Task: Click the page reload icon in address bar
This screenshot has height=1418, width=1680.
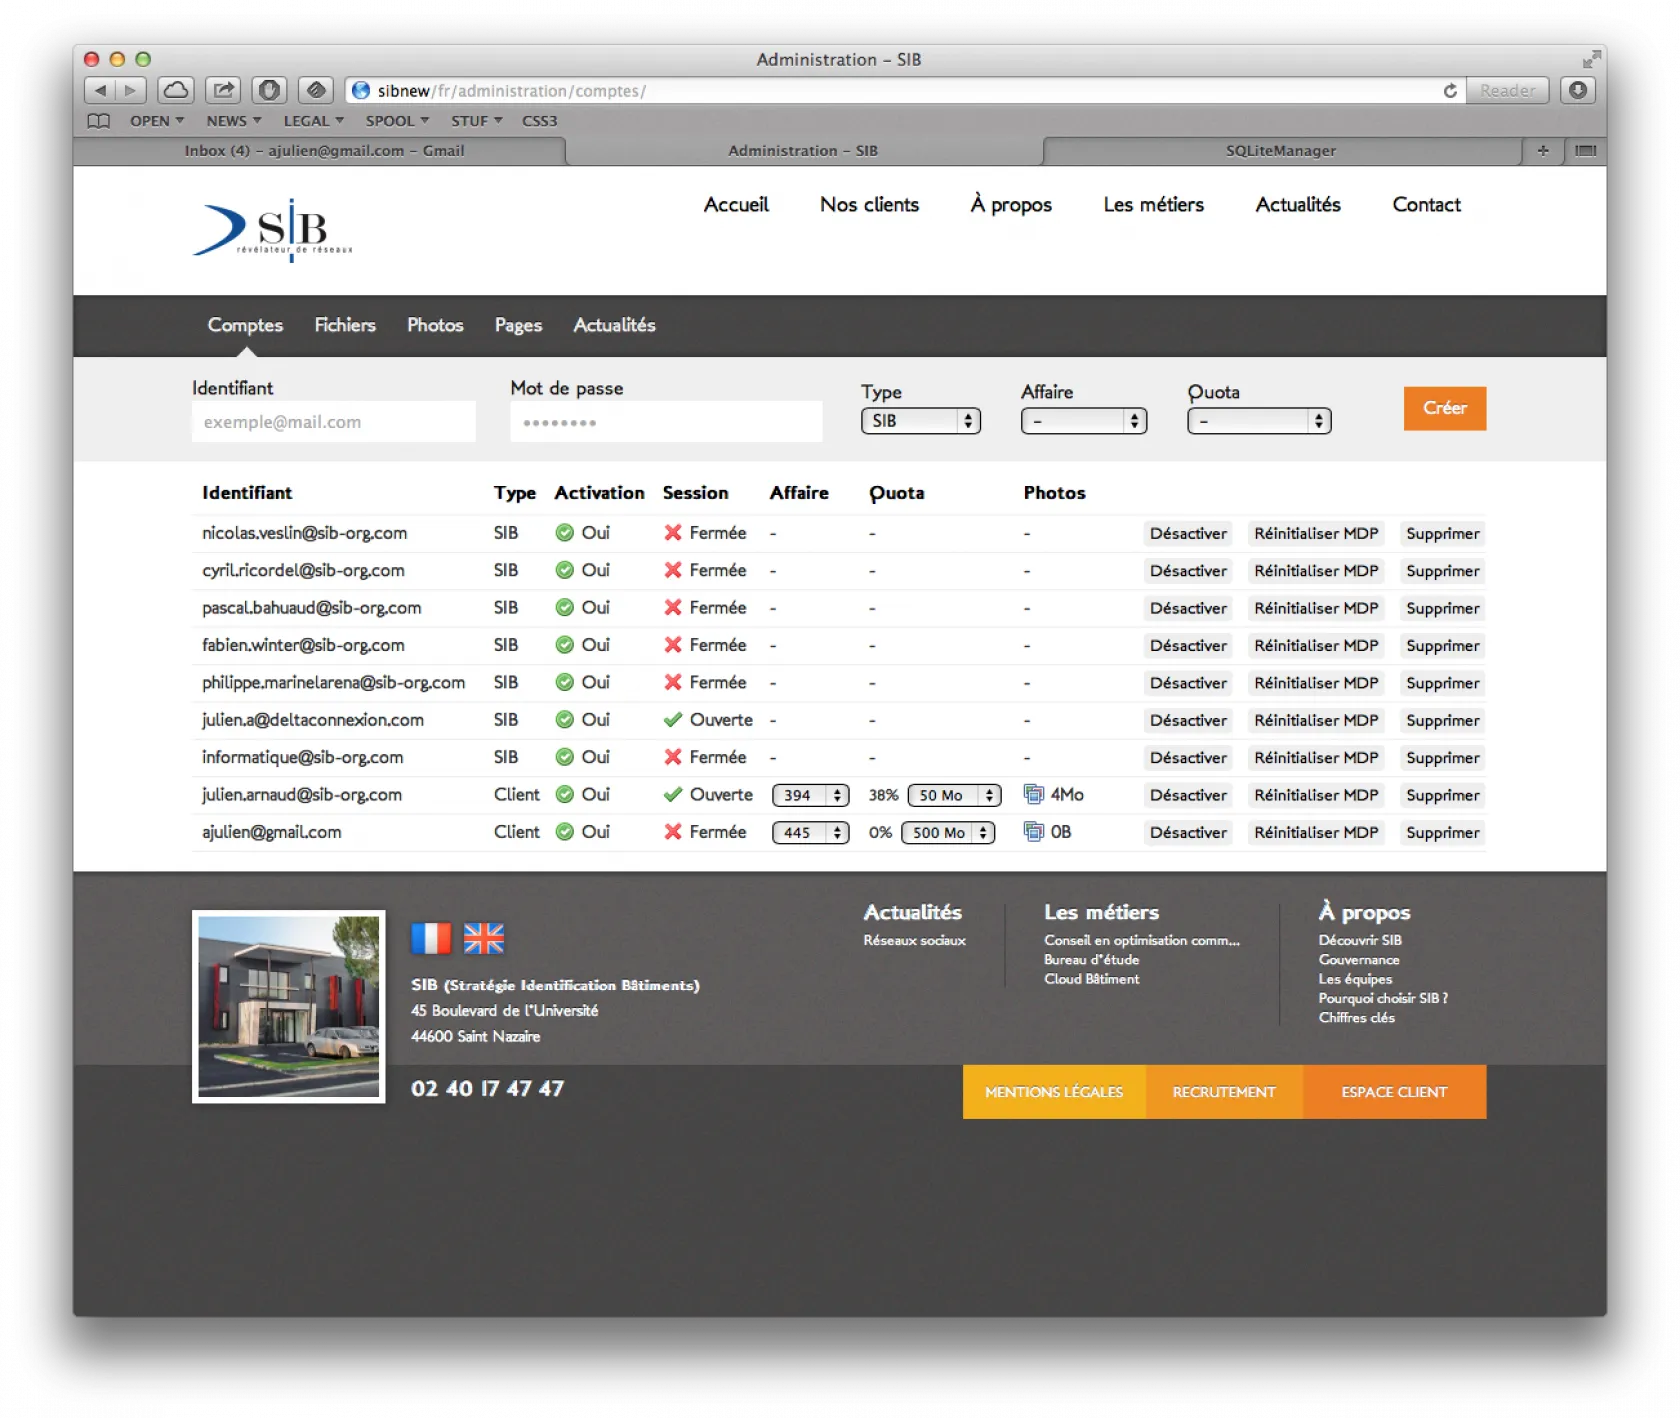Action: [x=1449, y=91]
